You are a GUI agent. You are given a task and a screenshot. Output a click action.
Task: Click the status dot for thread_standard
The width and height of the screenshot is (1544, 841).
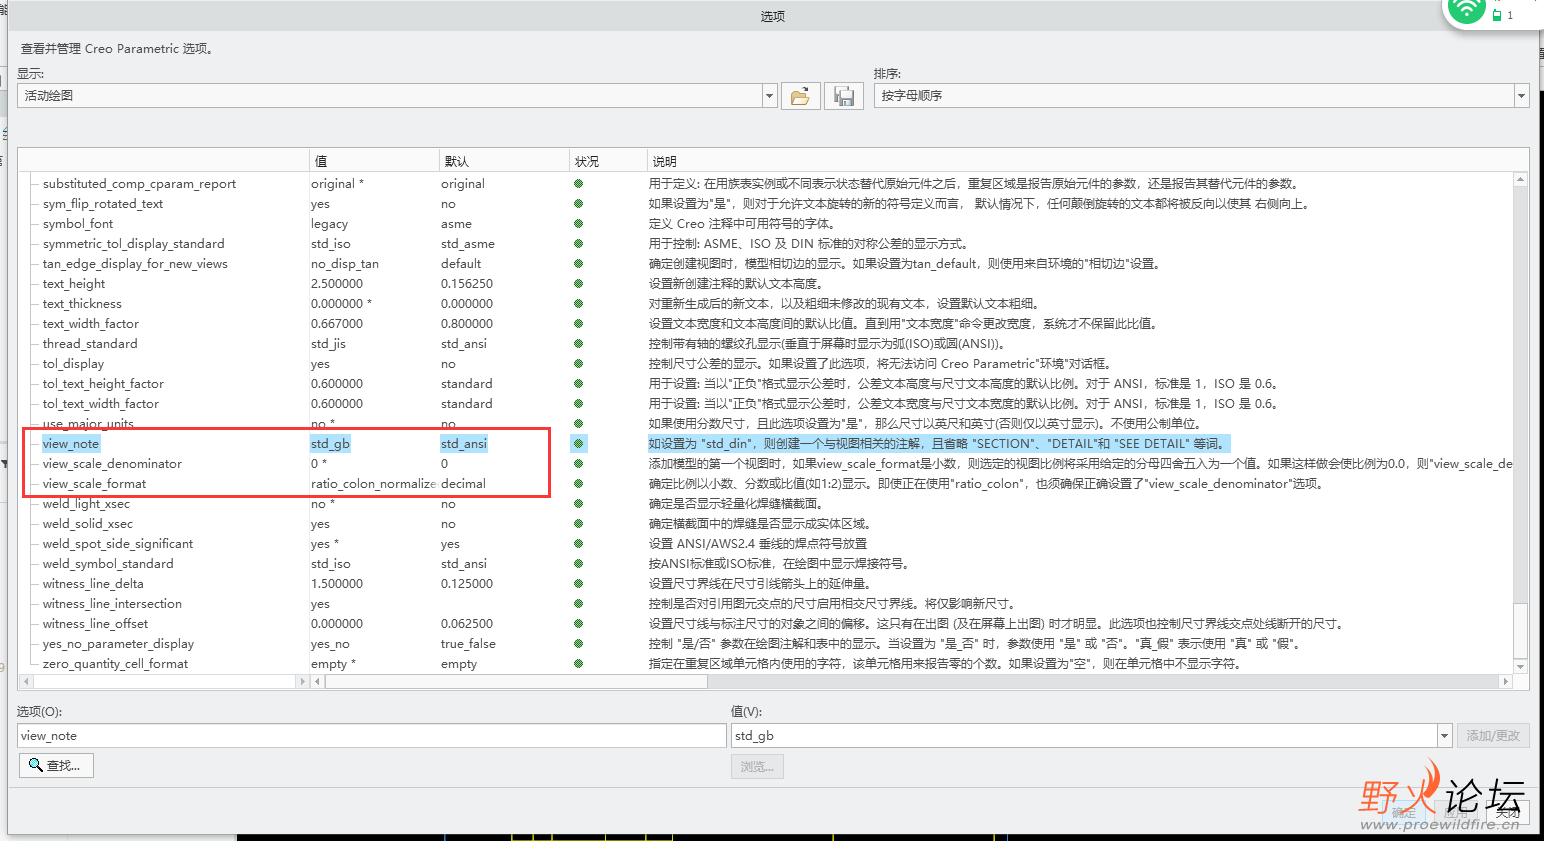click(578, 343)
